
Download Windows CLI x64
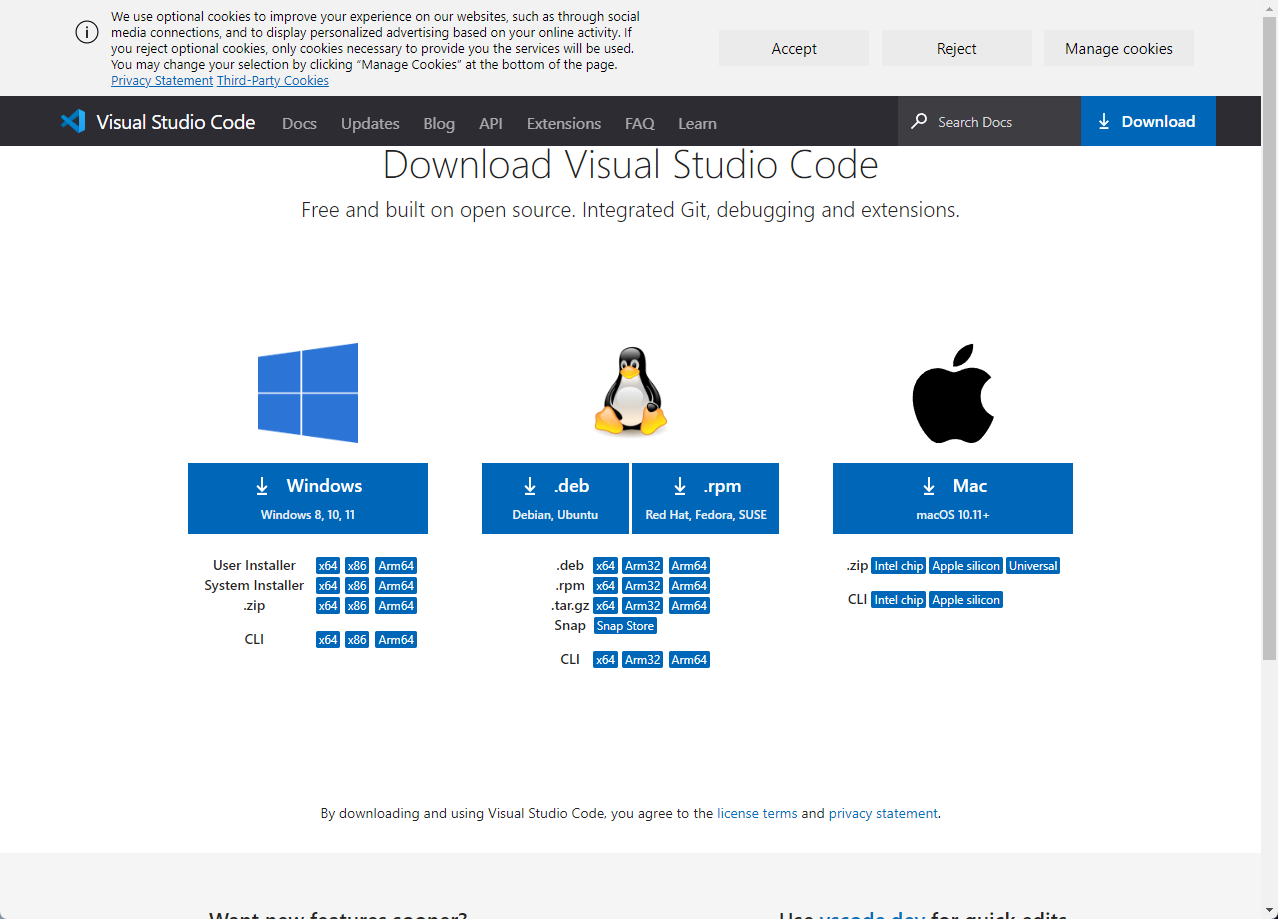tap(328, 640)
